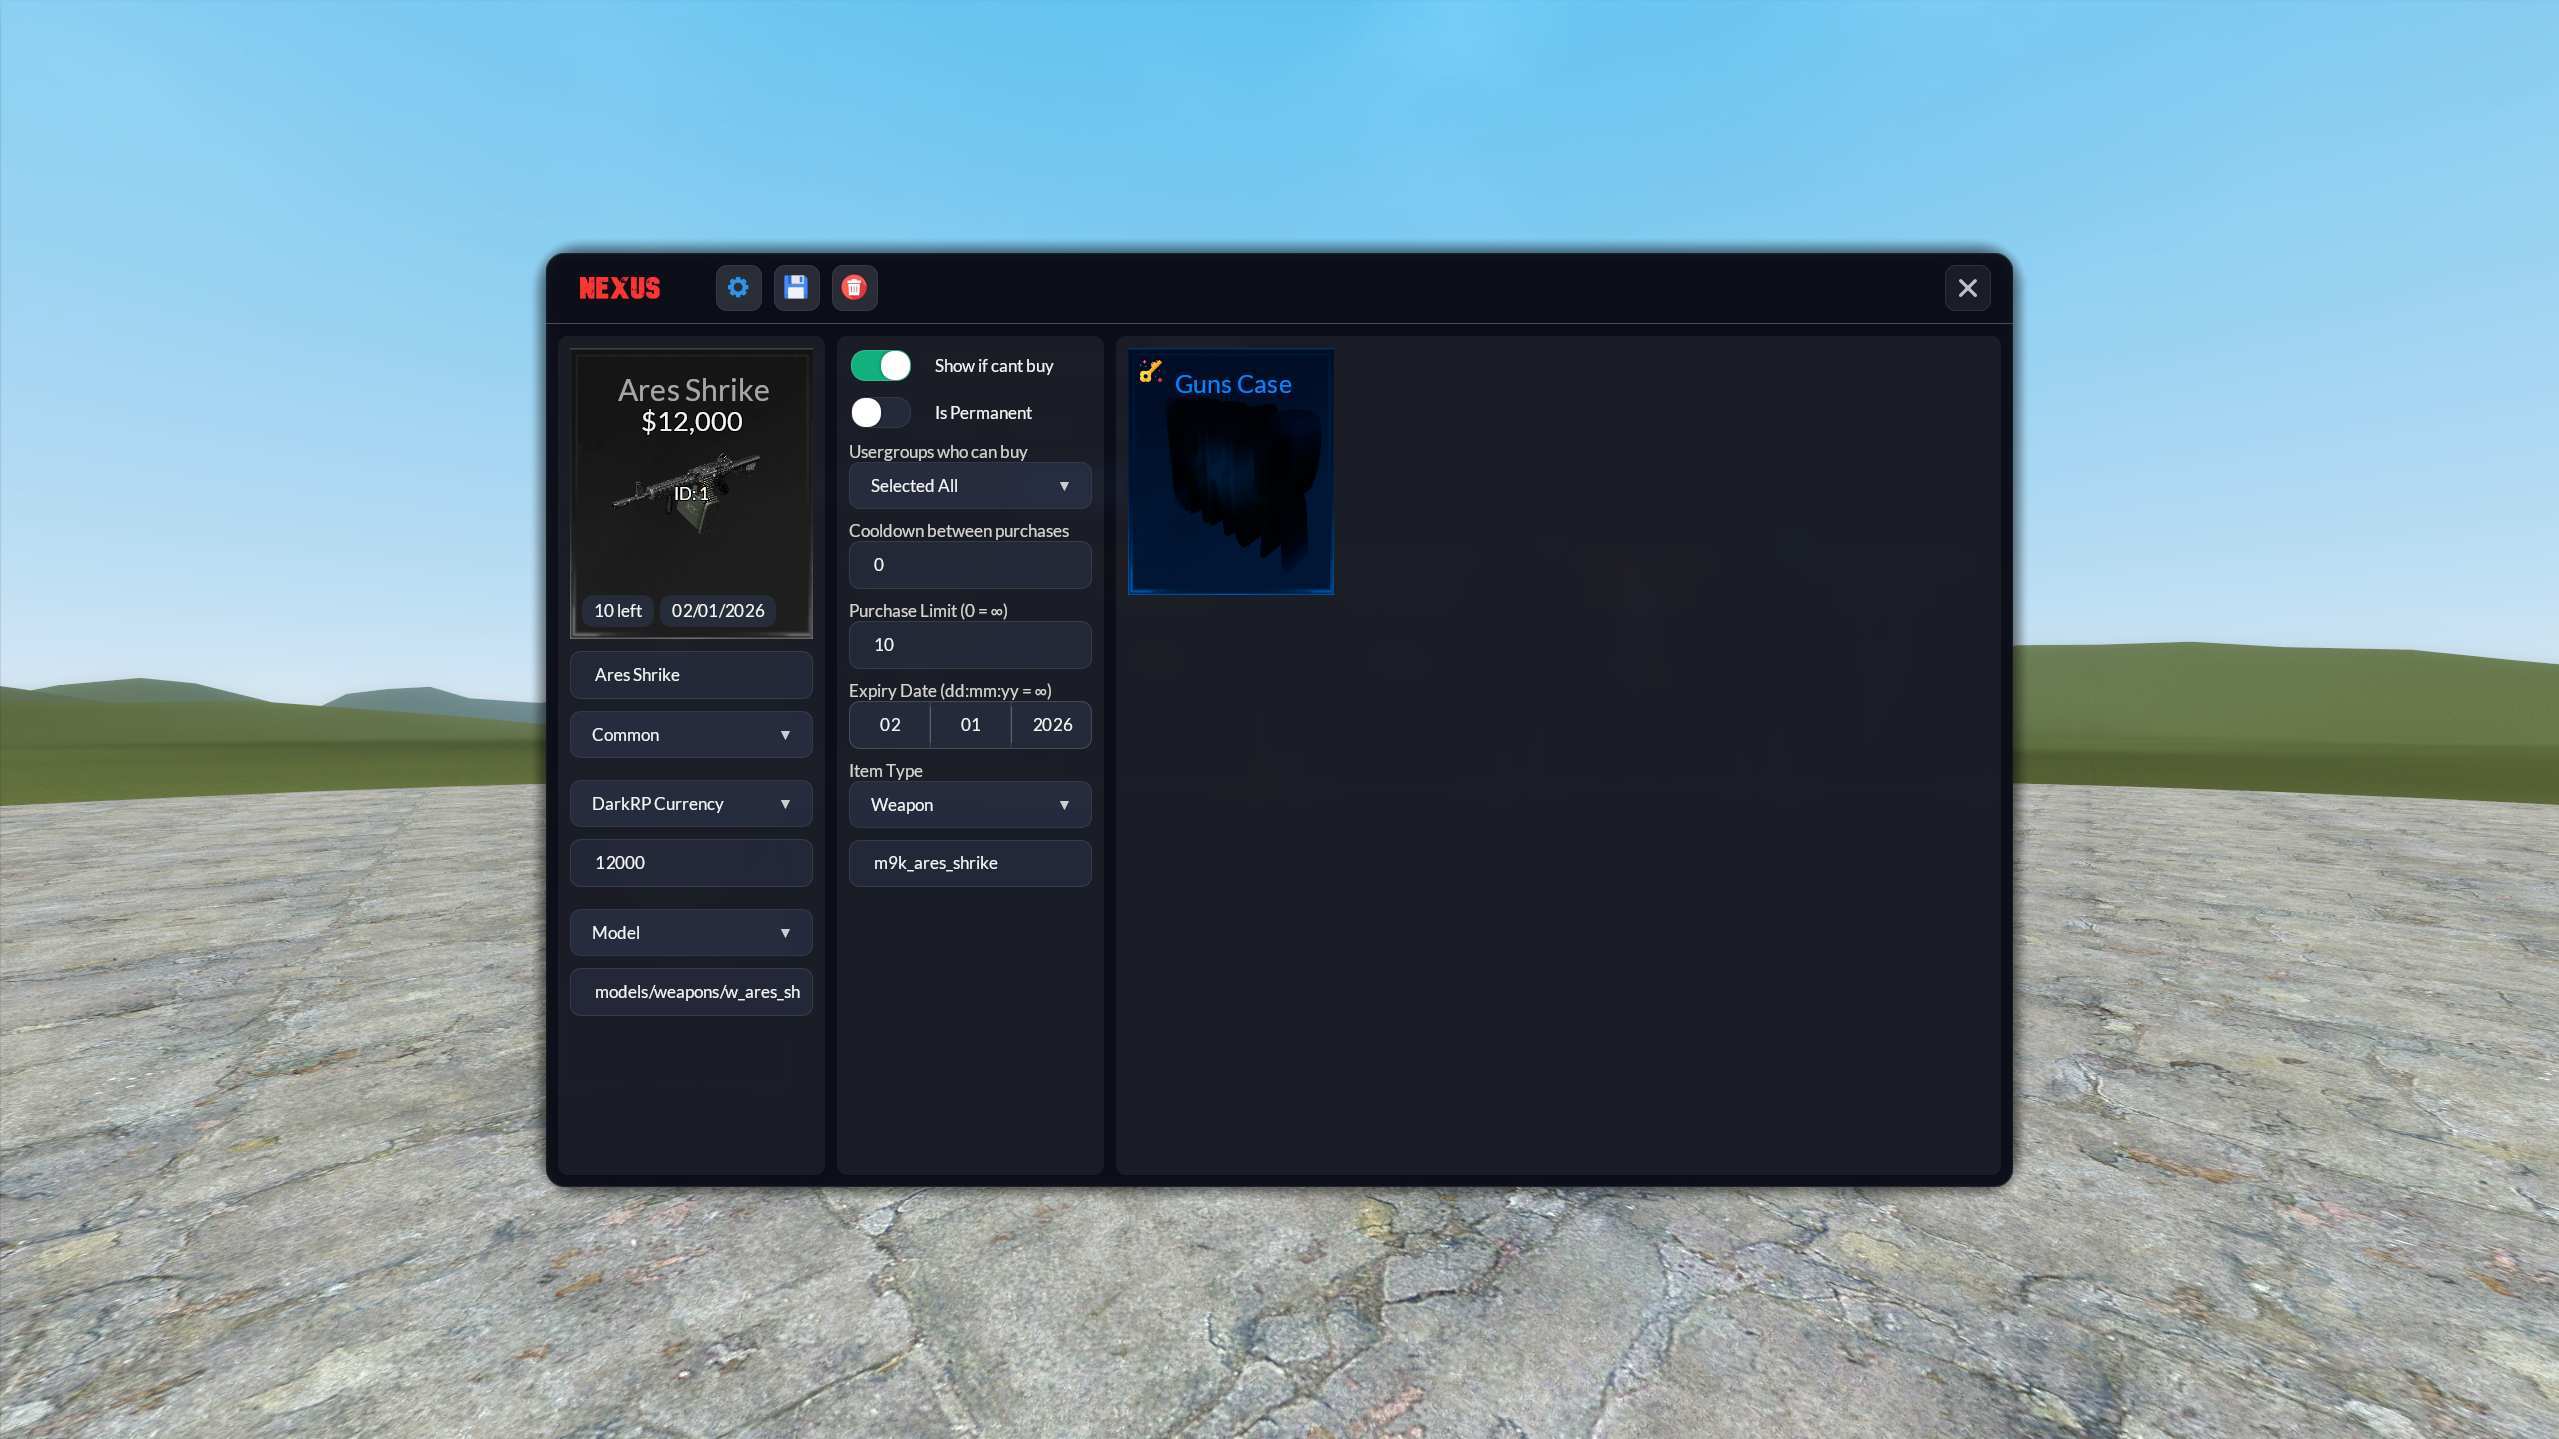Open settings via the gear icon
Image resolution: width=2559 pixels, height=1439 pixels.
click(x=738, y=288)
